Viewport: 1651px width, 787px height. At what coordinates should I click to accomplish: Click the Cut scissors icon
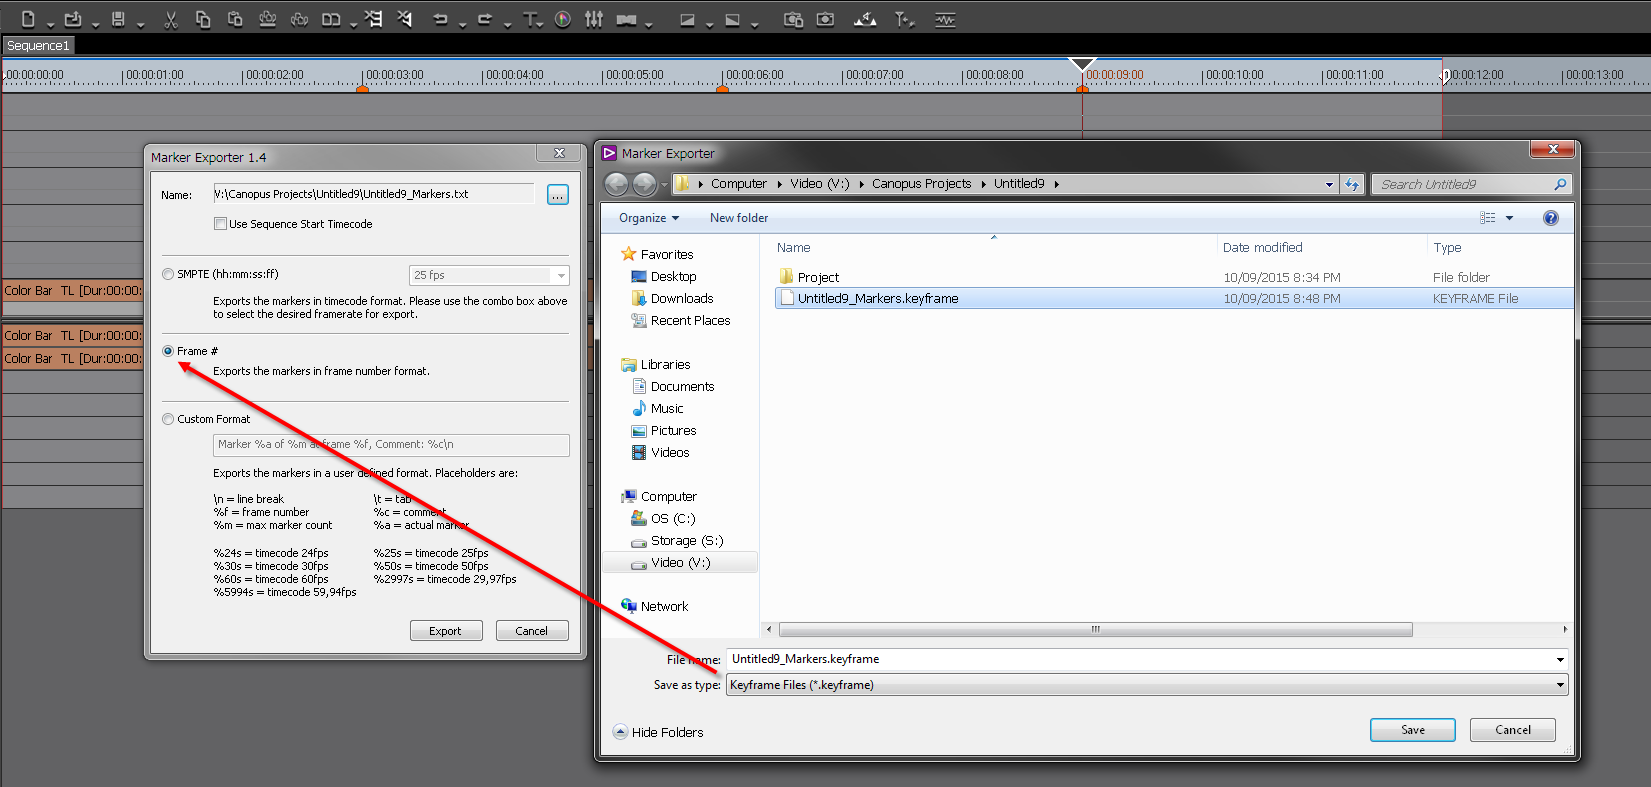pos(171,19)
